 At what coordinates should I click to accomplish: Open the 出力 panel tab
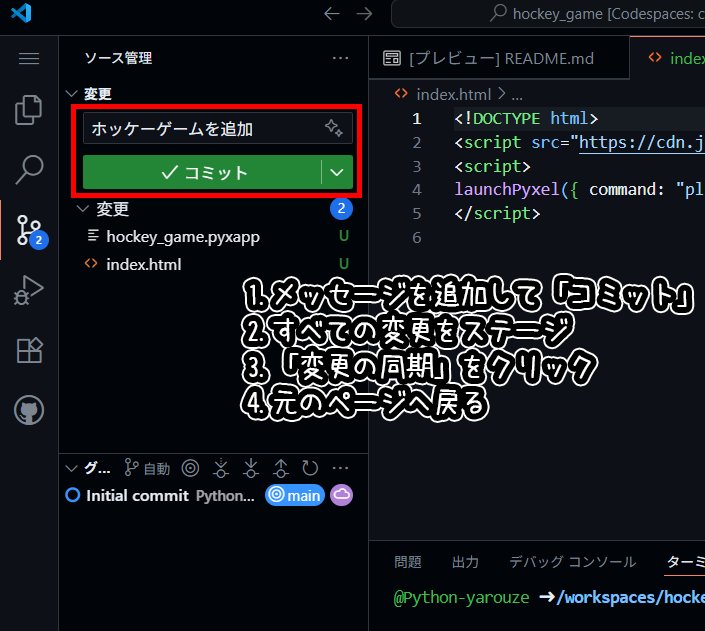tap(465, 562)
